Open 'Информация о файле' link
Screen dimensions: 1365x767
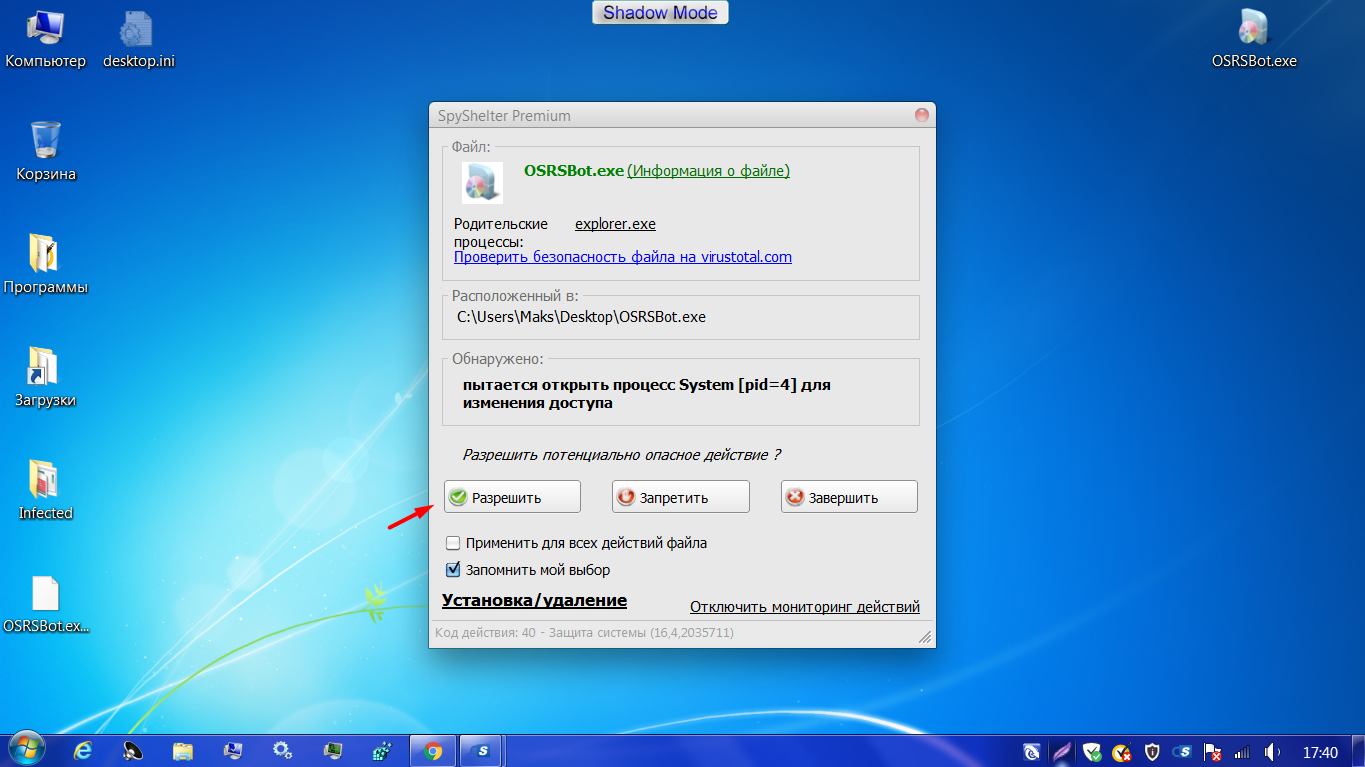(708, 171)
